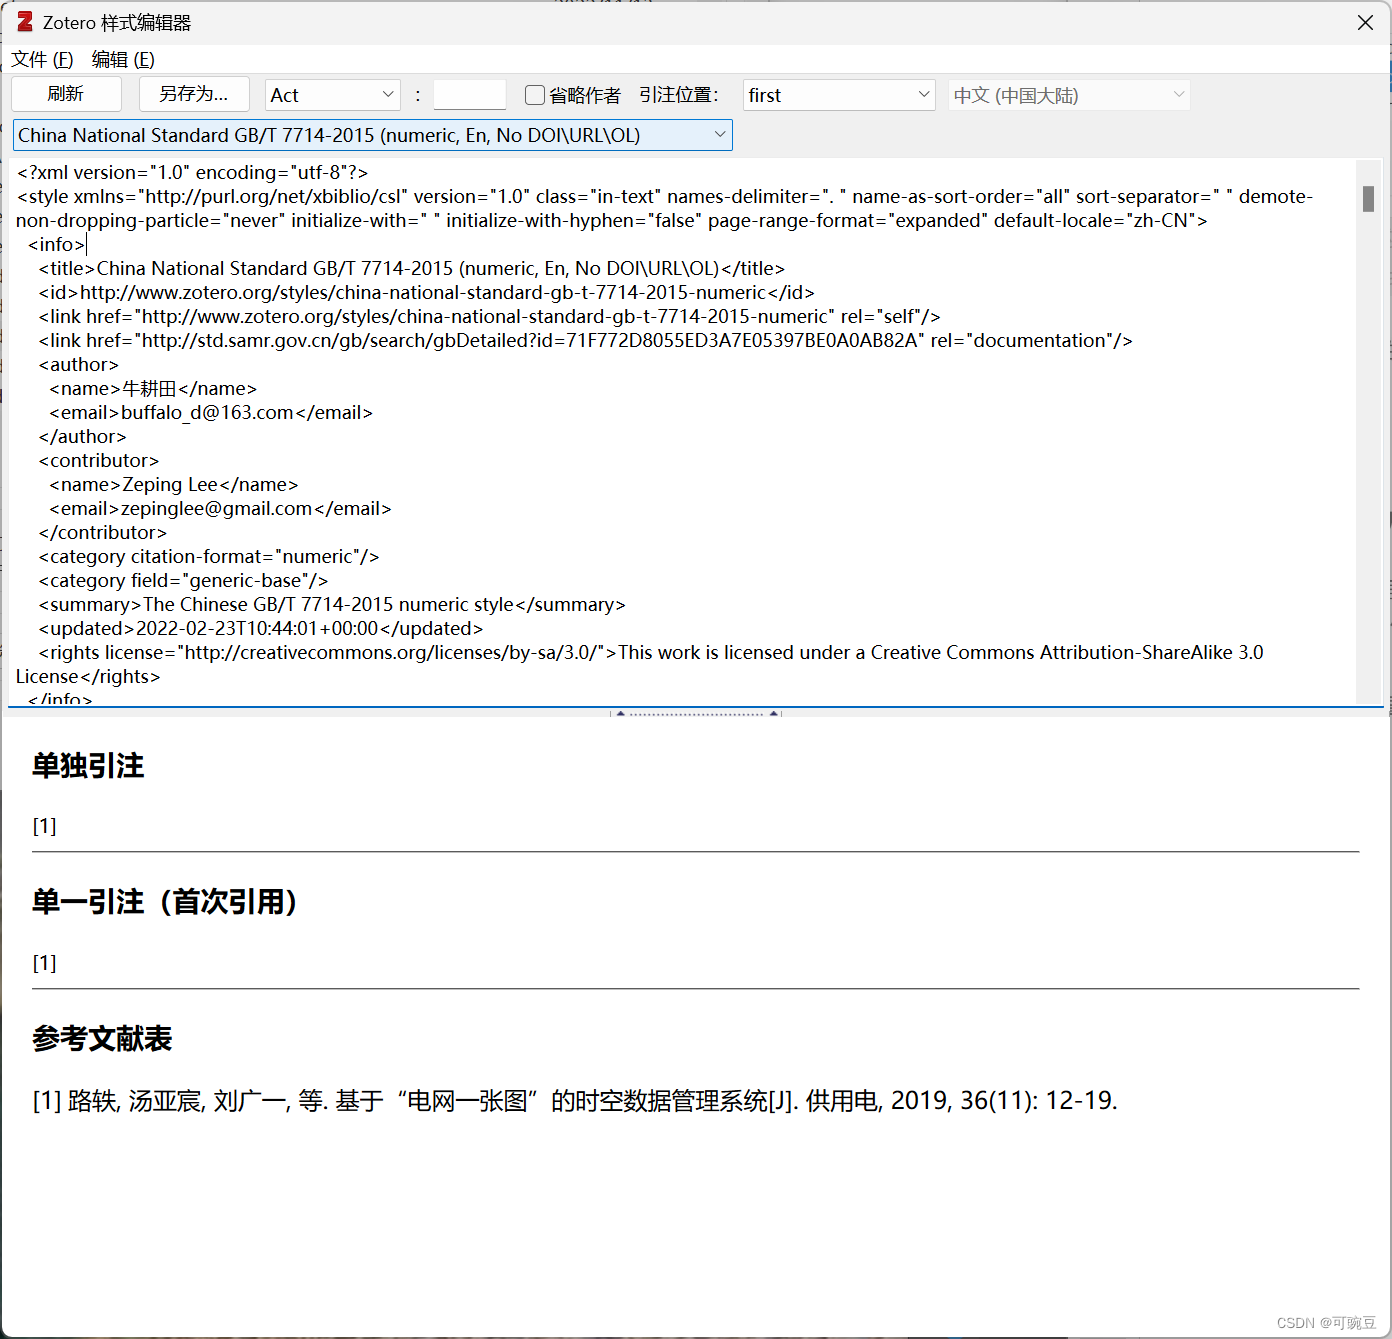Click the 牛耕田 author name line
The width and height of the screenshot is (1392, 1339).
pos(153,388)
